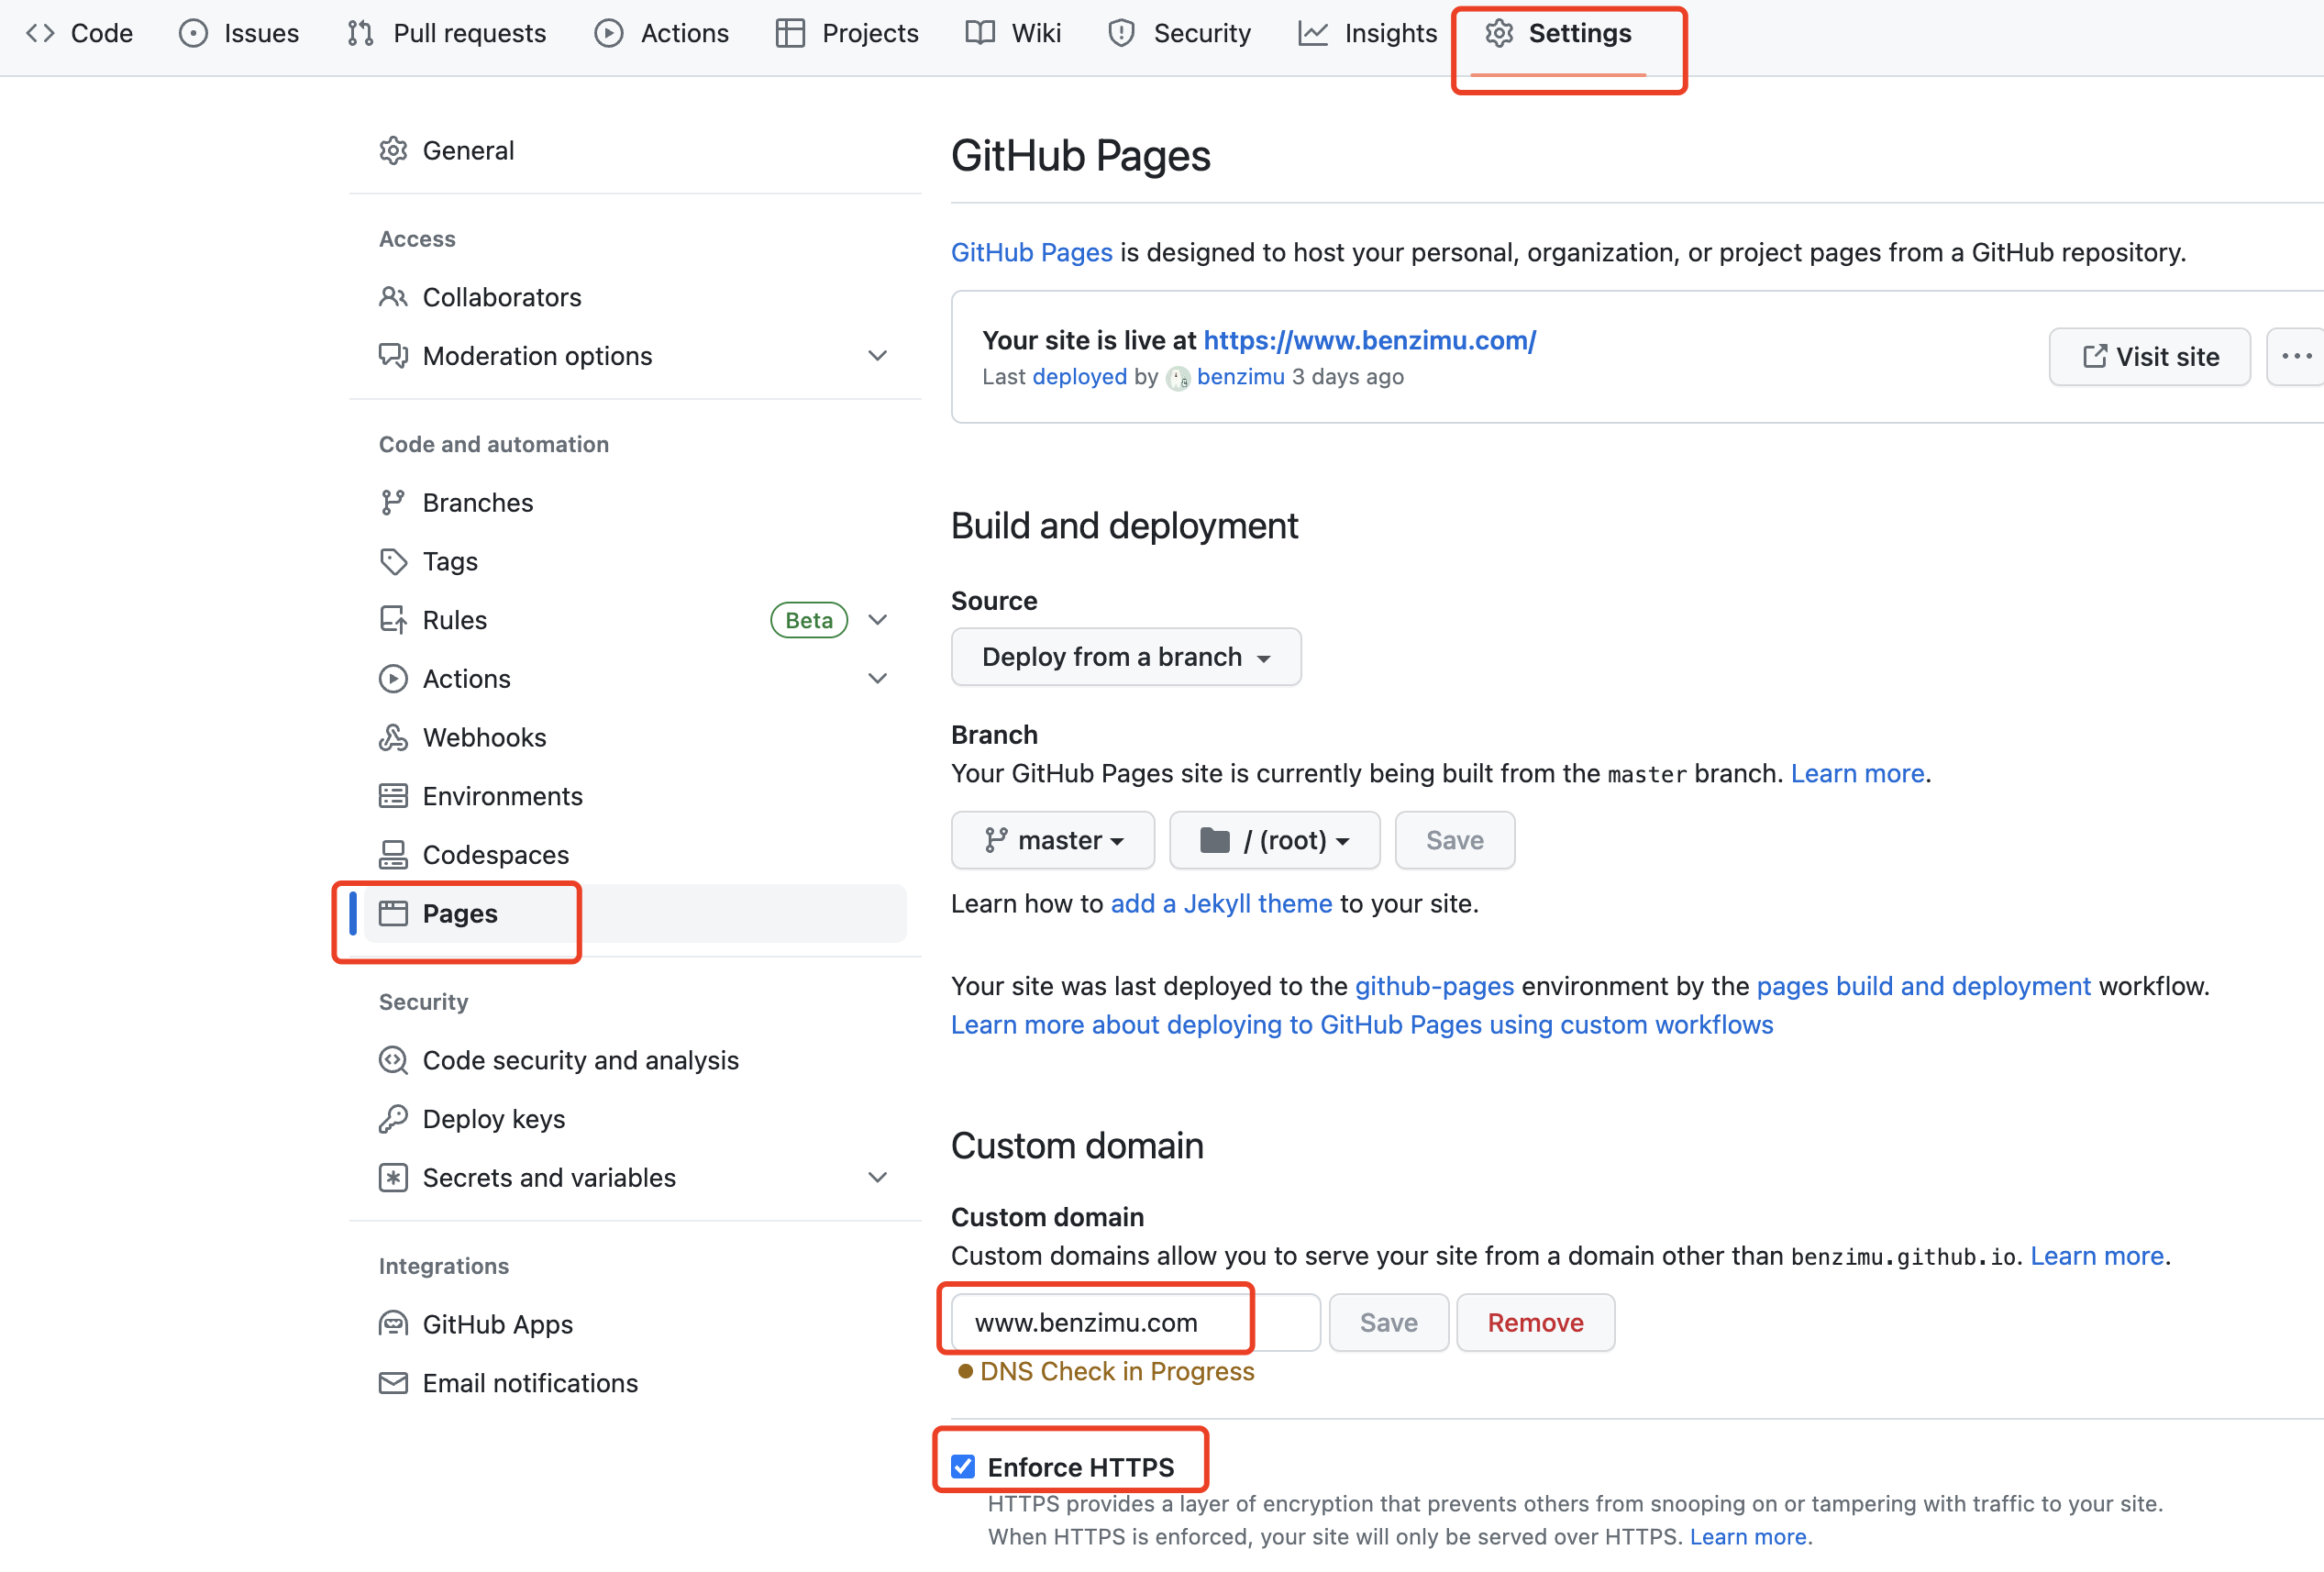Click the sidebar Actions play icon
This screenshot has width=2324, height=1572.
click(393, 679)
